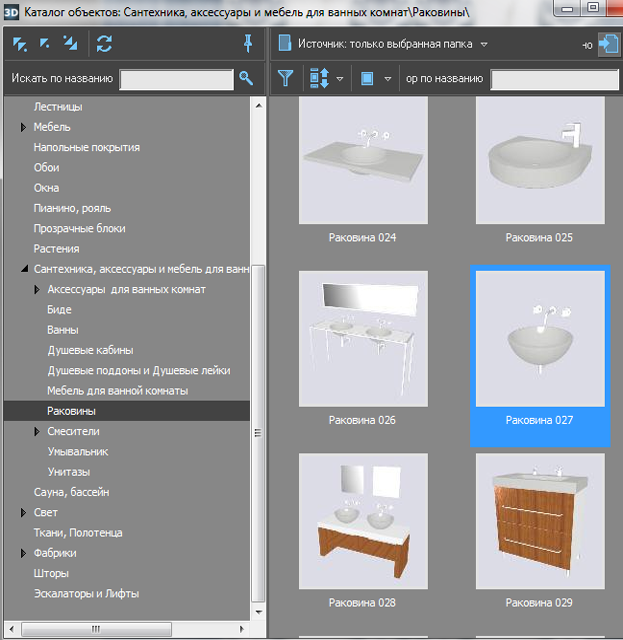Click the expand all tree icon
This screenshot has width=623, height=640.
tap(20, 44)
